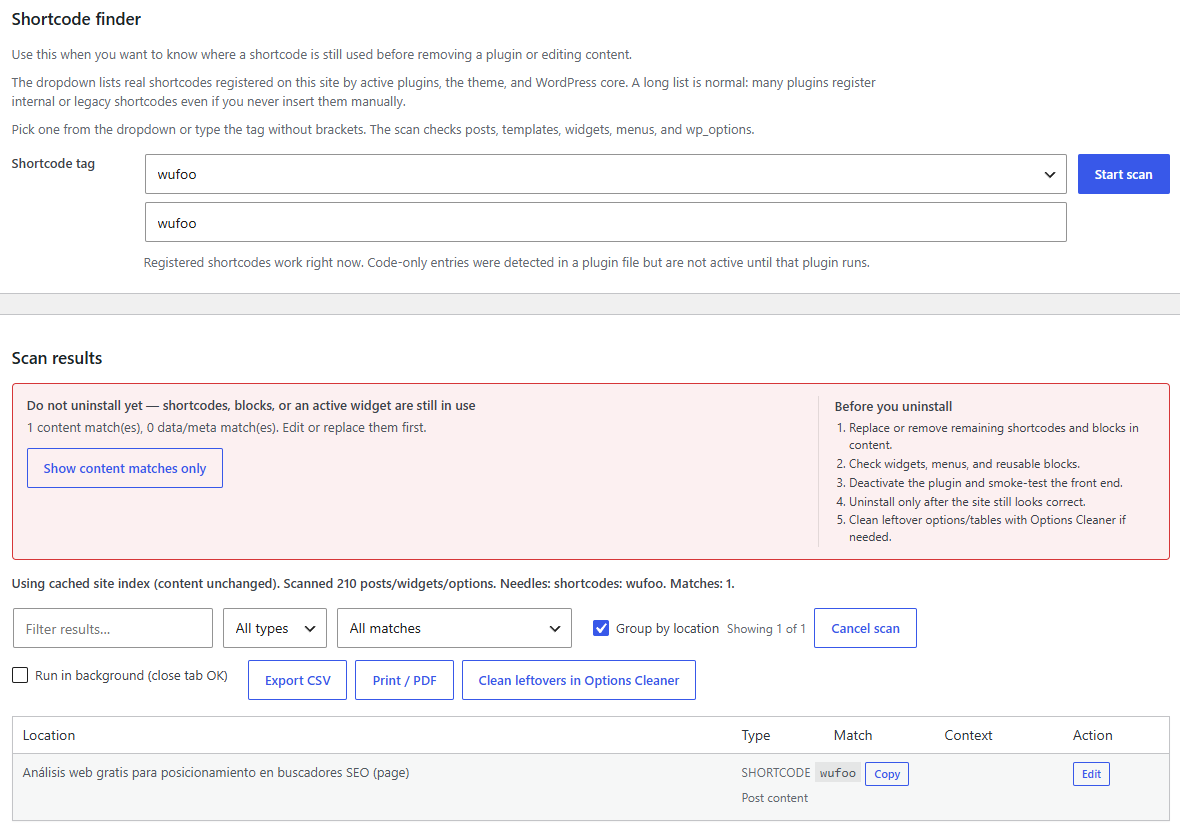
Task: Open Clean leftovers in Options Cleaner
Action: 579,680
